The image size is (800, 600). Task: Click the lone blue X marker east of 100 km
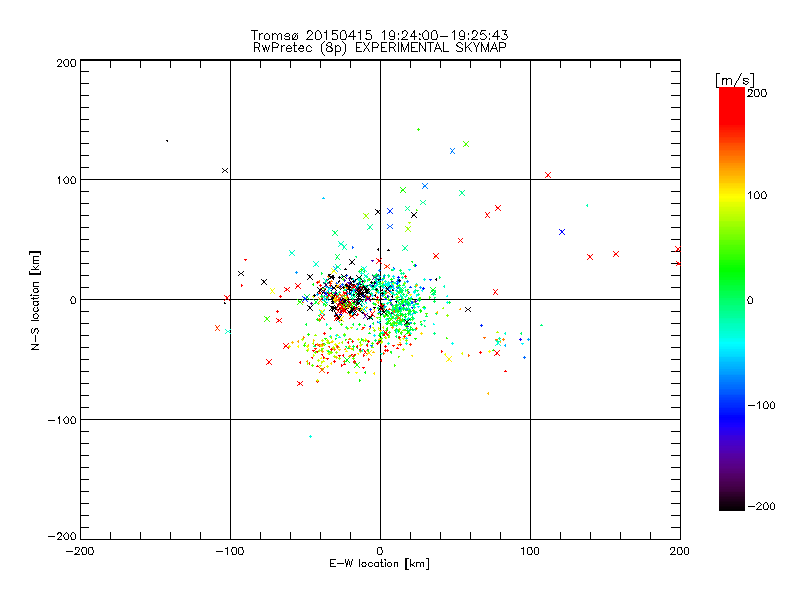(x=562, y=232)
